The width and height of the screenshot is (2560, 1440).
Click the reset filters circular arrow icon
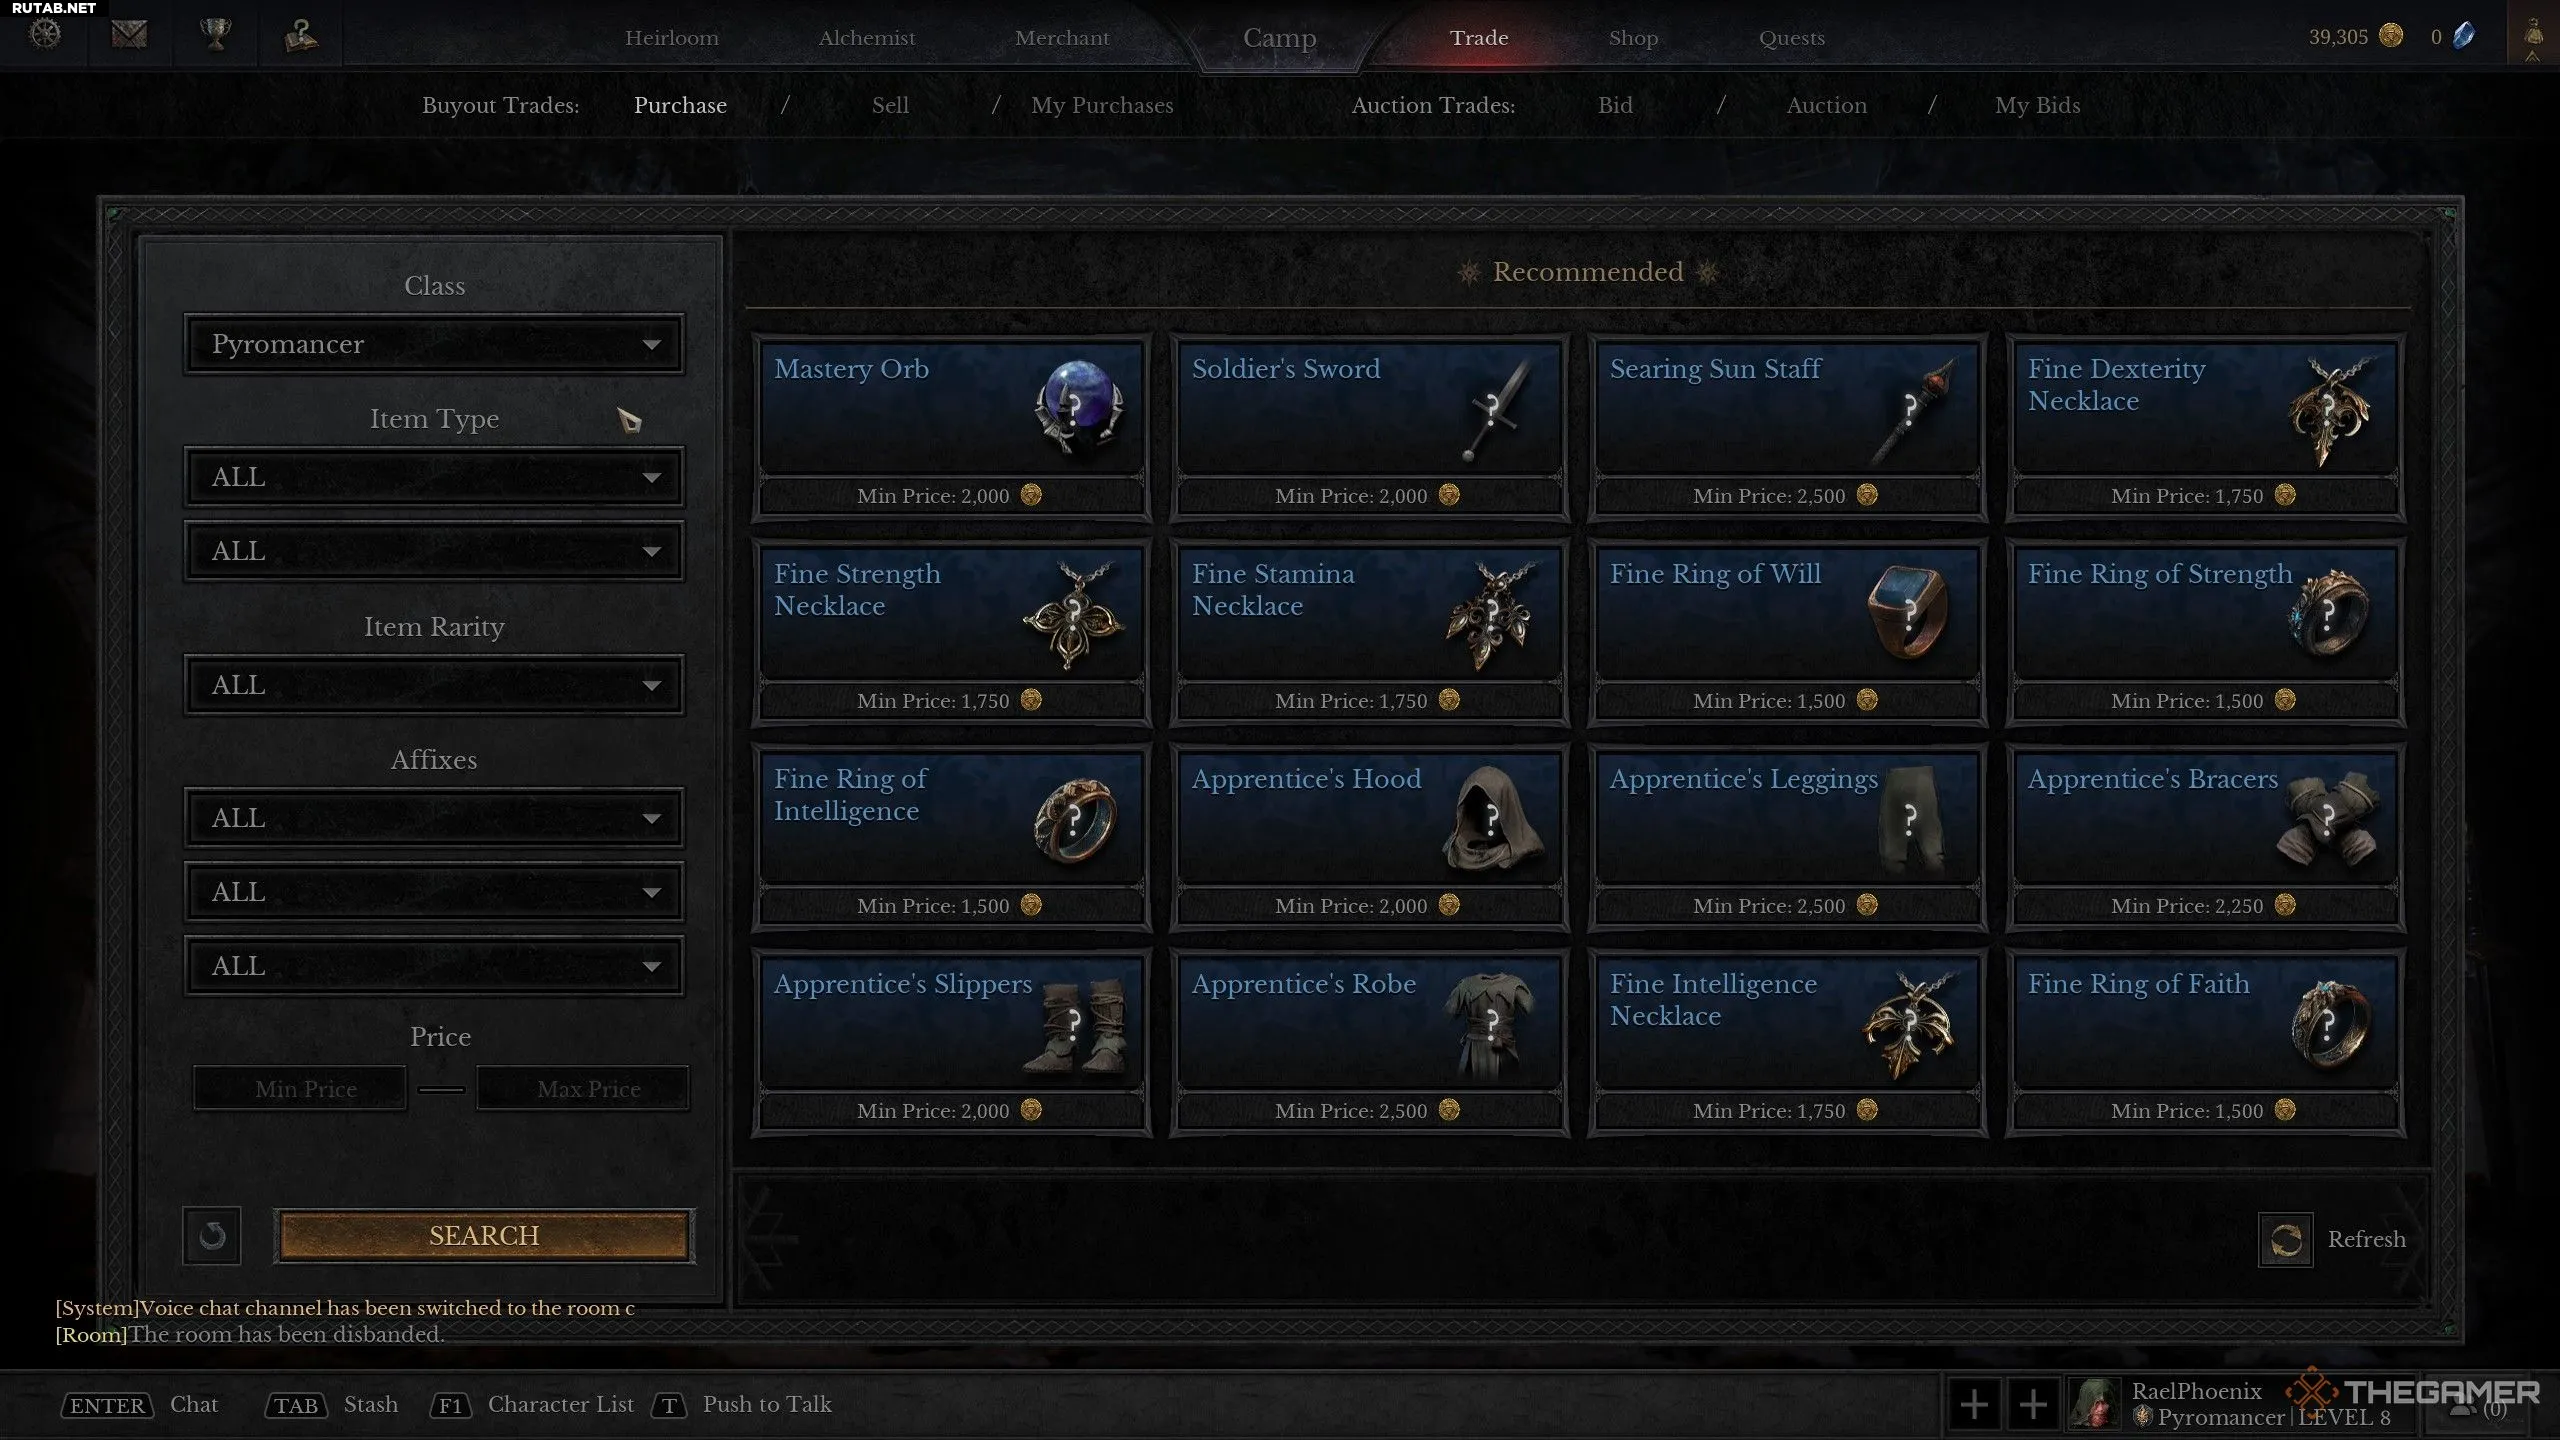[212, 1236]
